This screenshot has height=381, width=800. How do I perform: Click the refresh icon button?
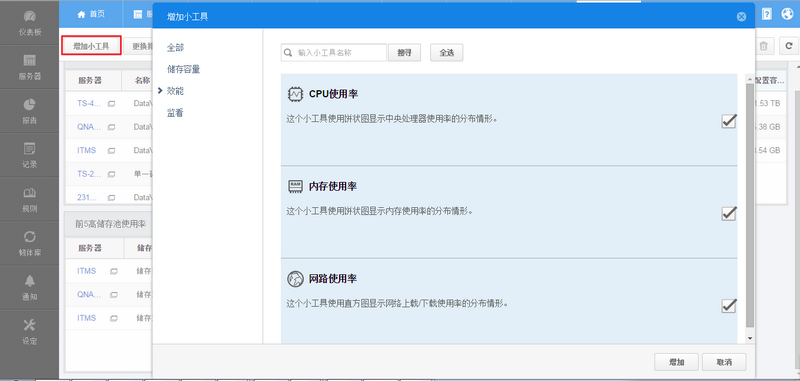pos(789,46)
